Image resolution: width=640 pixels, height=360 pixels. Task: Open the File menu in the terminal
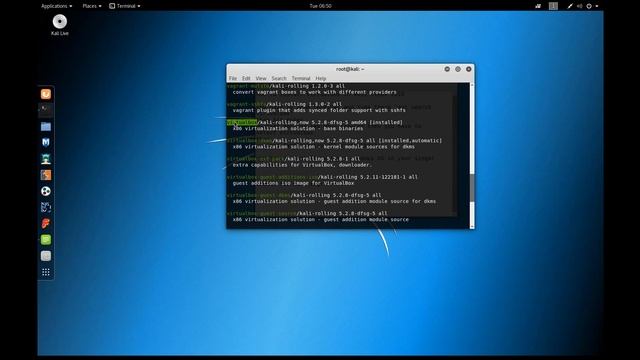tap(233, 78)
